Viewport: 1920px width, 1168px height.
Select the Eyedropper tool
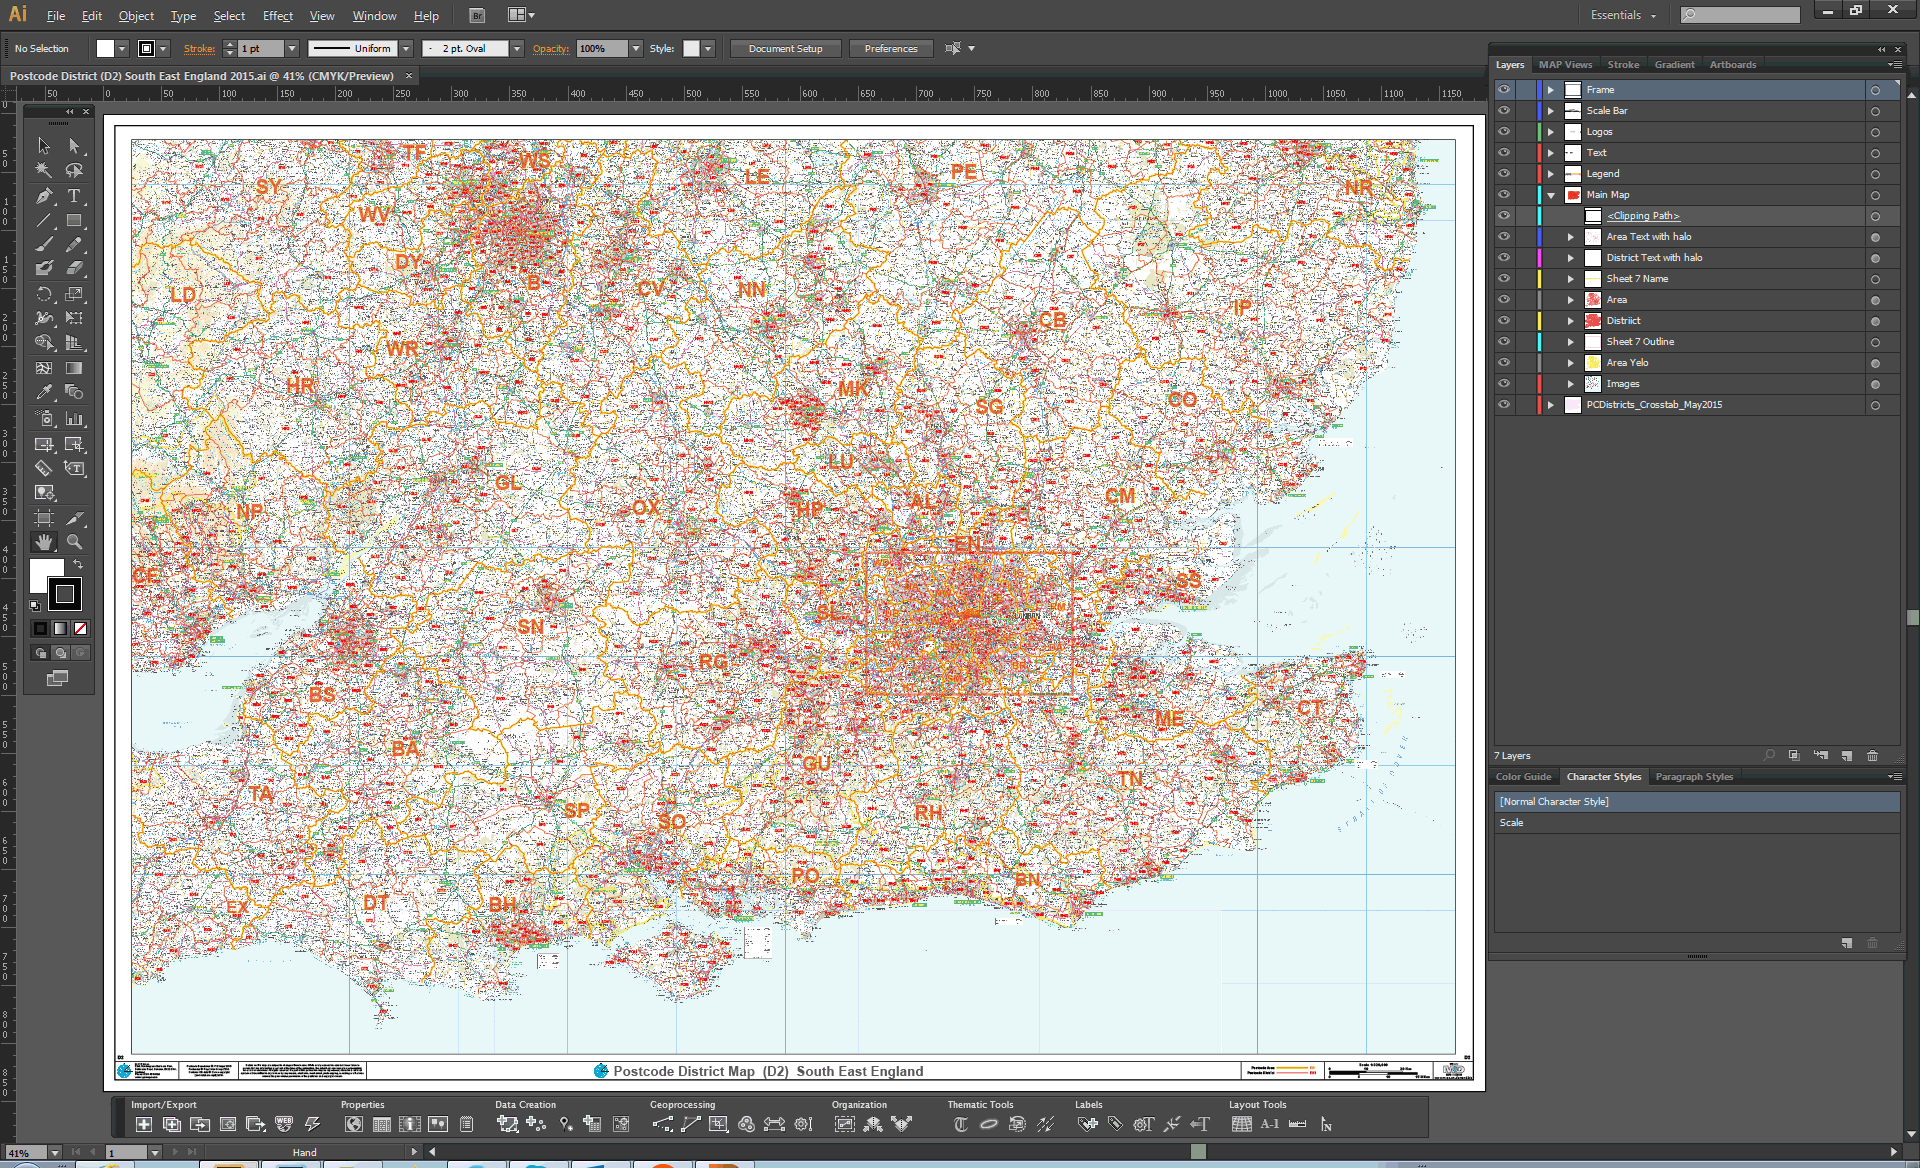pyautogui.click(x=44, y=393)
